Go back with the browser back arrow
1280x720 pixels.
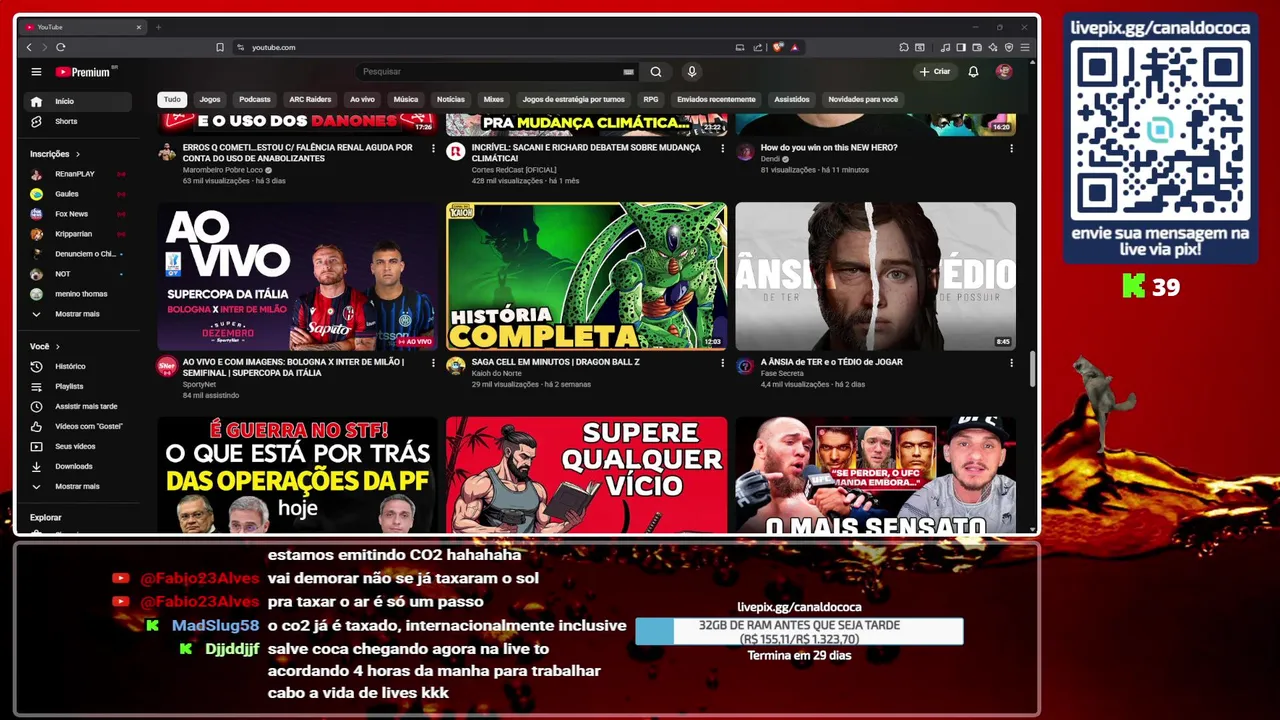click(29, 47)
